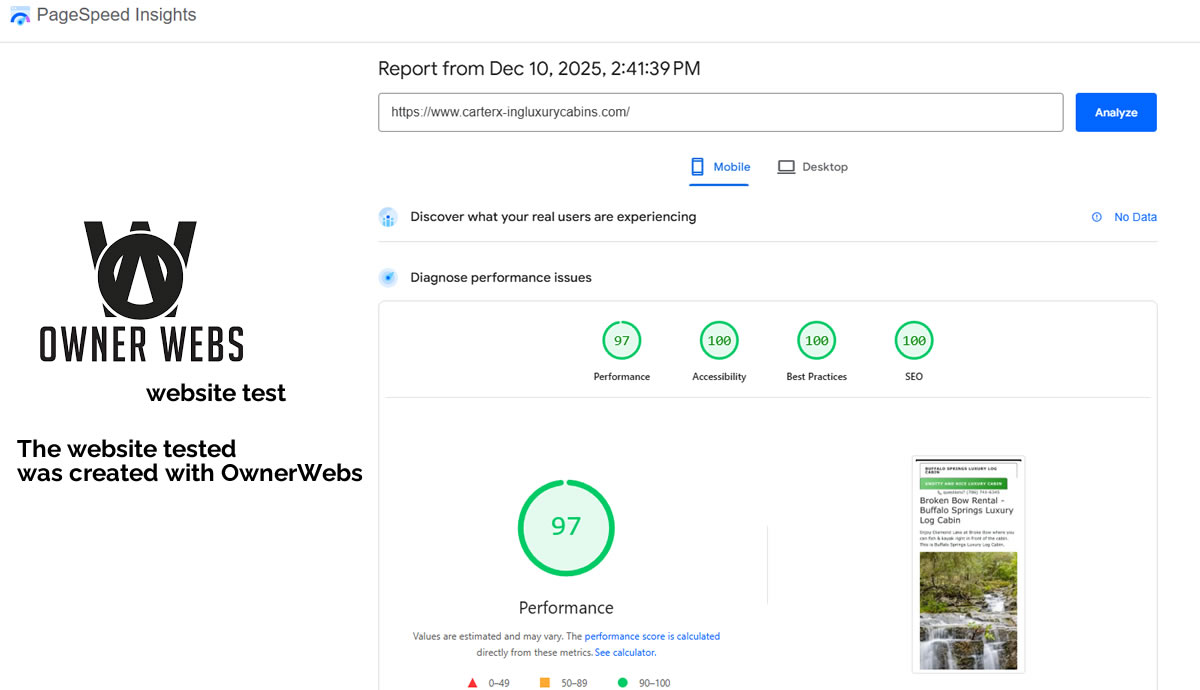Click the mobile page screenshot thumbnail

[x=968, y=564]
